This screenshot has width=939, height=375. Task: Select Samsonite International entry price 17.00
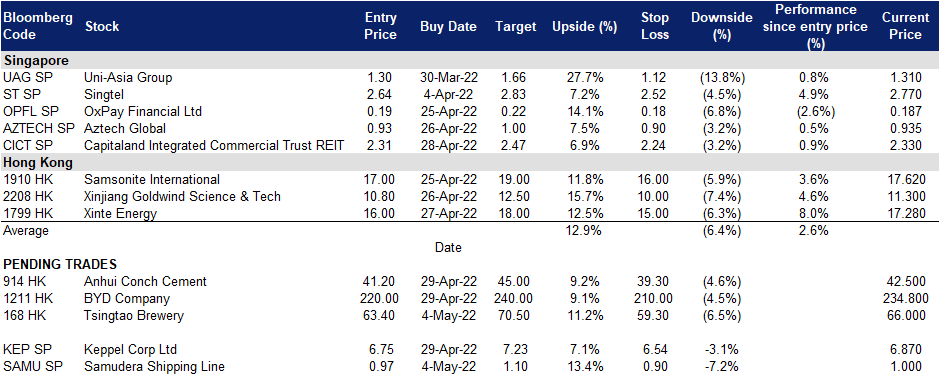(384, 179)
